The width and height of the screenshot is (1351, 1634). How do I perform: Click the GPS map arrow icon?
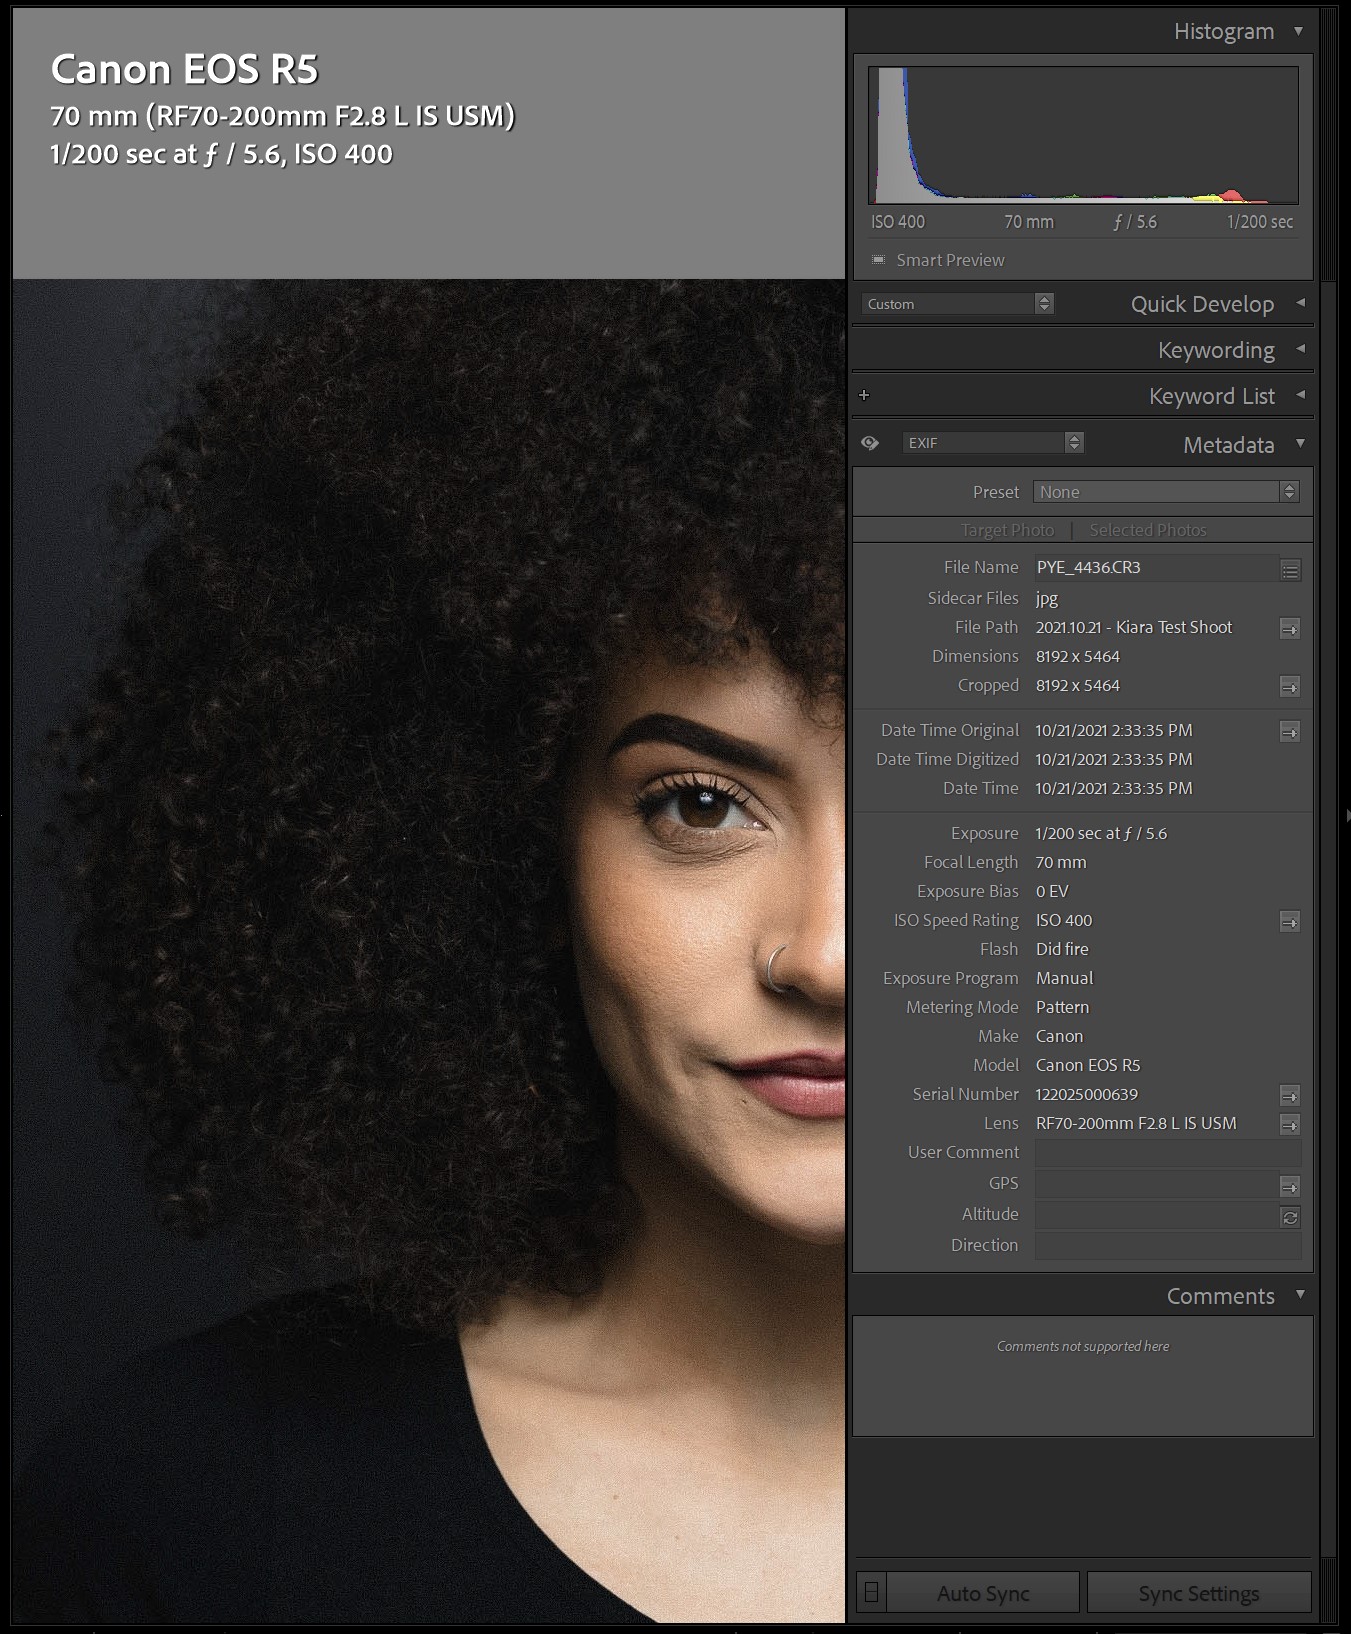pos(1290,1186)
